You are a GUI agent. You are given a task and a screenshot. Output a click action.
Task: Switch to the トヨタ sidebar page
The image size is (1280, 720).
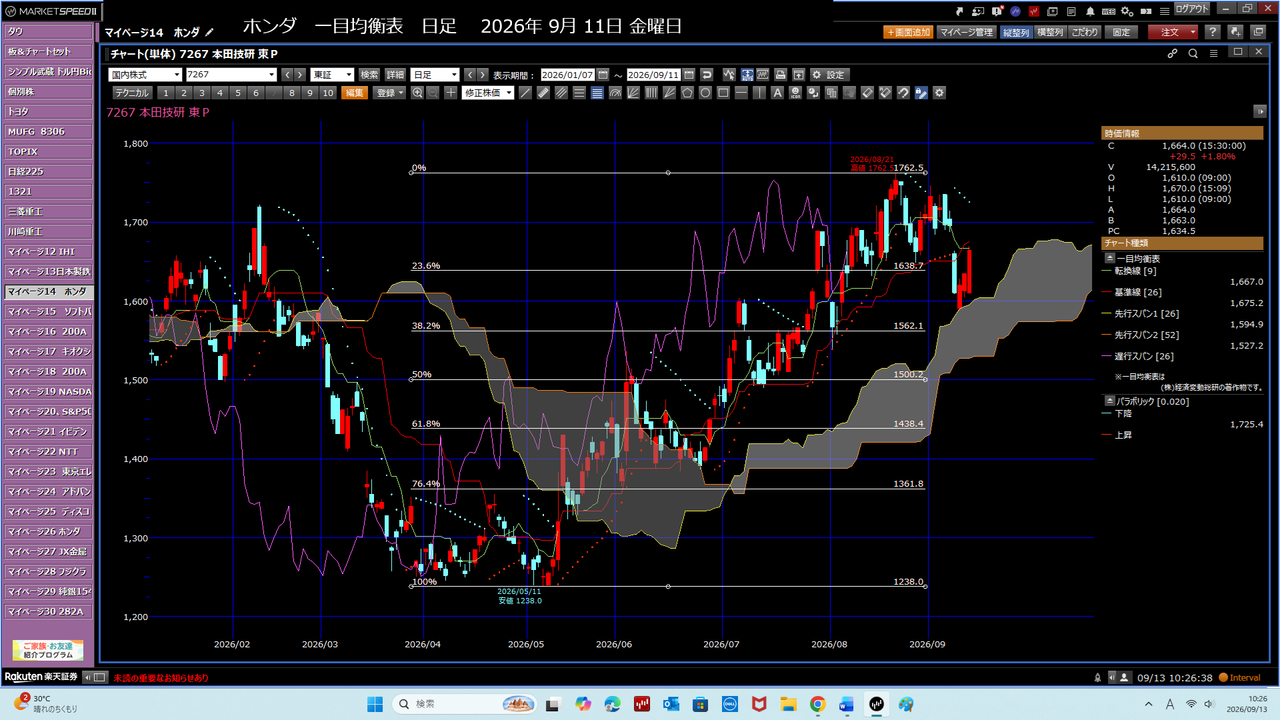pyautogui.click(x=48, y=112)
